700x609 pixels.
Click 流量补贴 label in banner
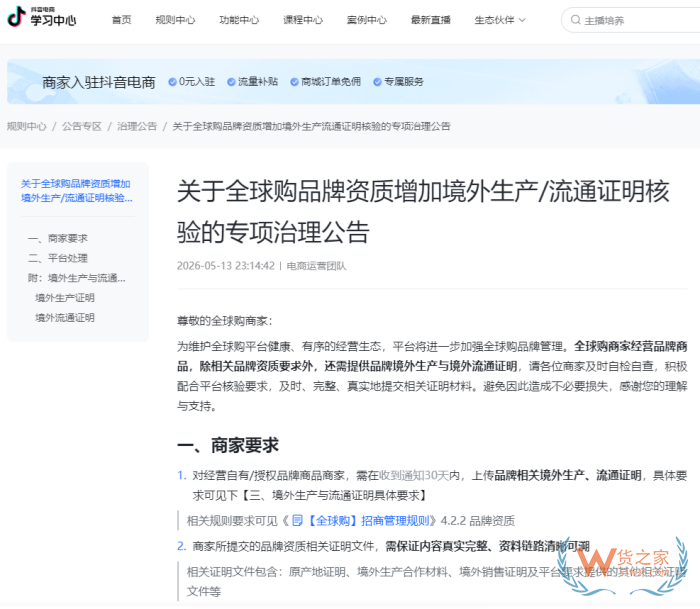click(x=258, y=82)
